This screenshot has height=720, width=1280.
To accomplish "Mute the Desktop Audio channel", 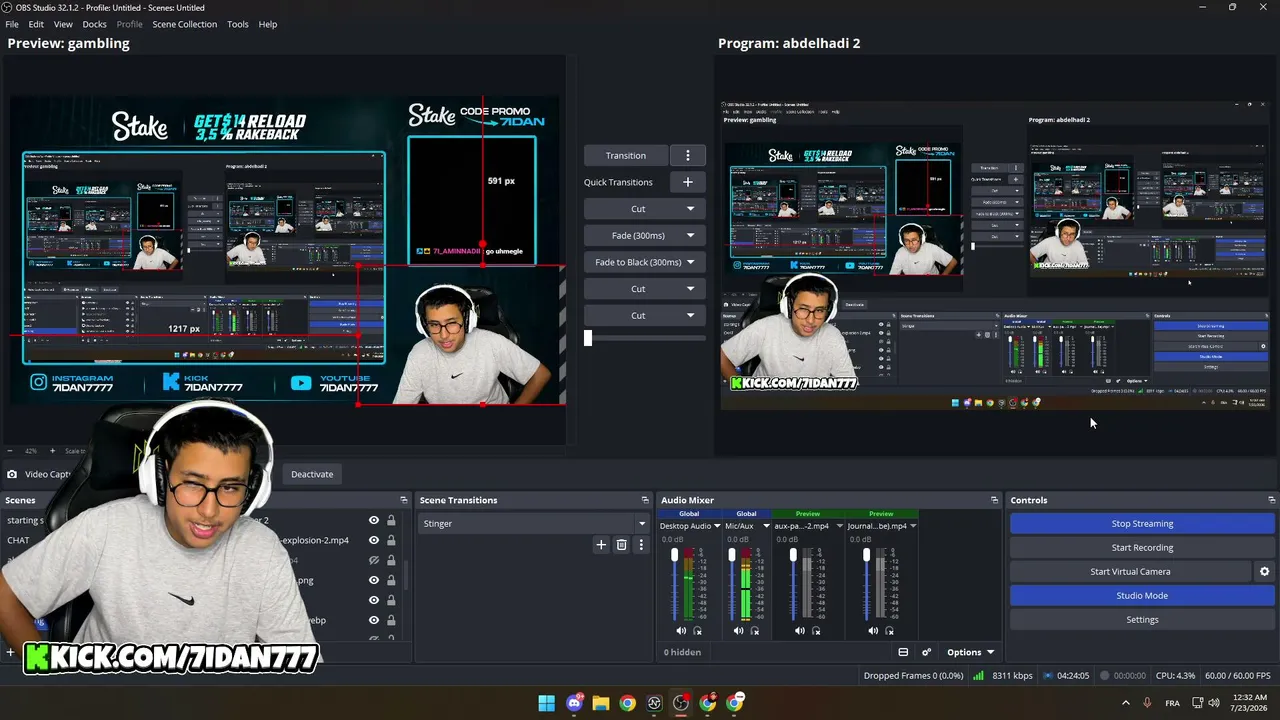I will pyautogui.click(x=681, y=631).
